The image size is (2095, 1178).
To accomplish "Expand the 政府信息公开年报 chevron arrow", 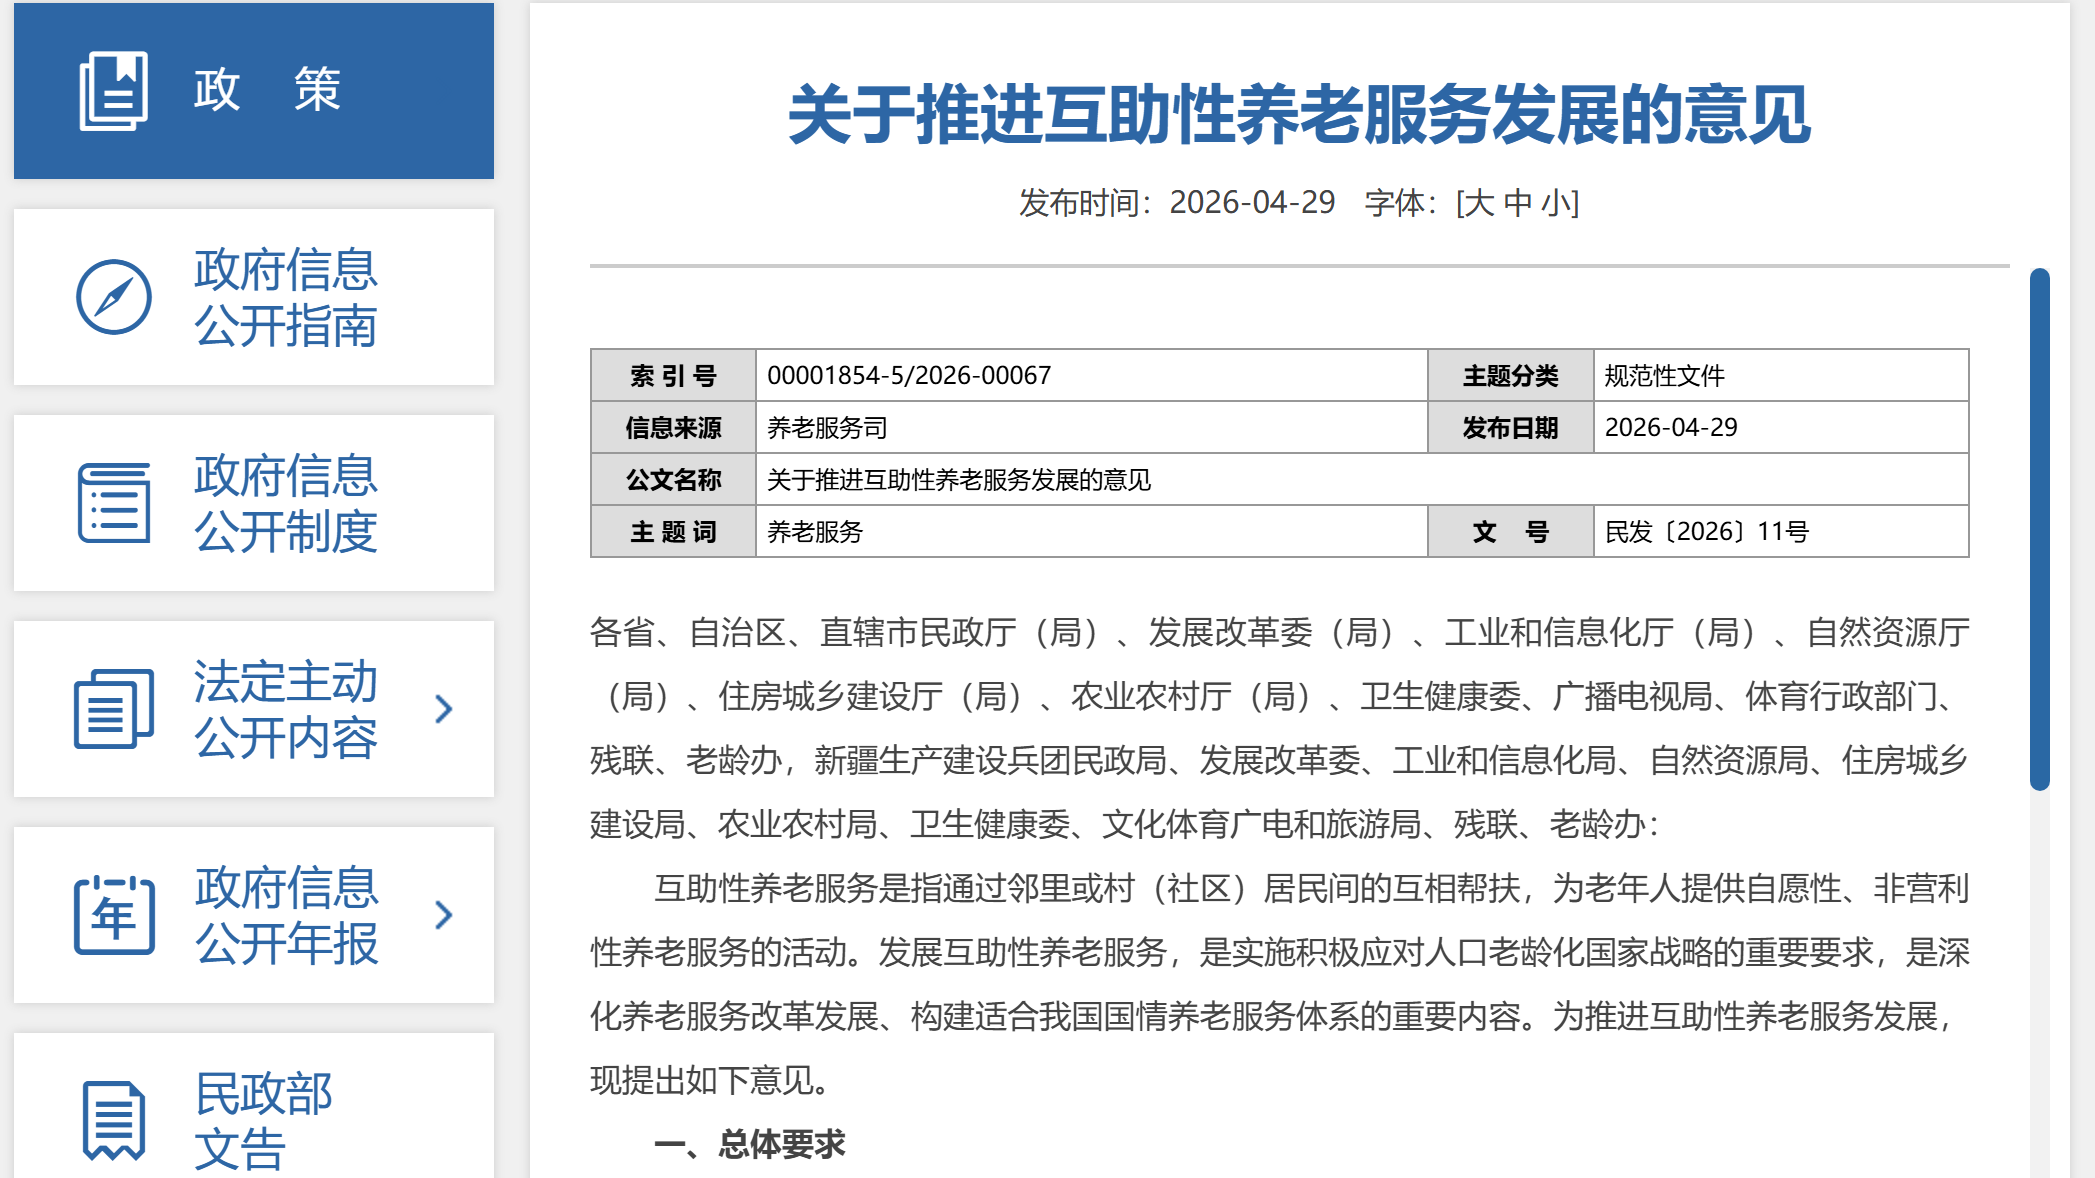I will [444, 915].
